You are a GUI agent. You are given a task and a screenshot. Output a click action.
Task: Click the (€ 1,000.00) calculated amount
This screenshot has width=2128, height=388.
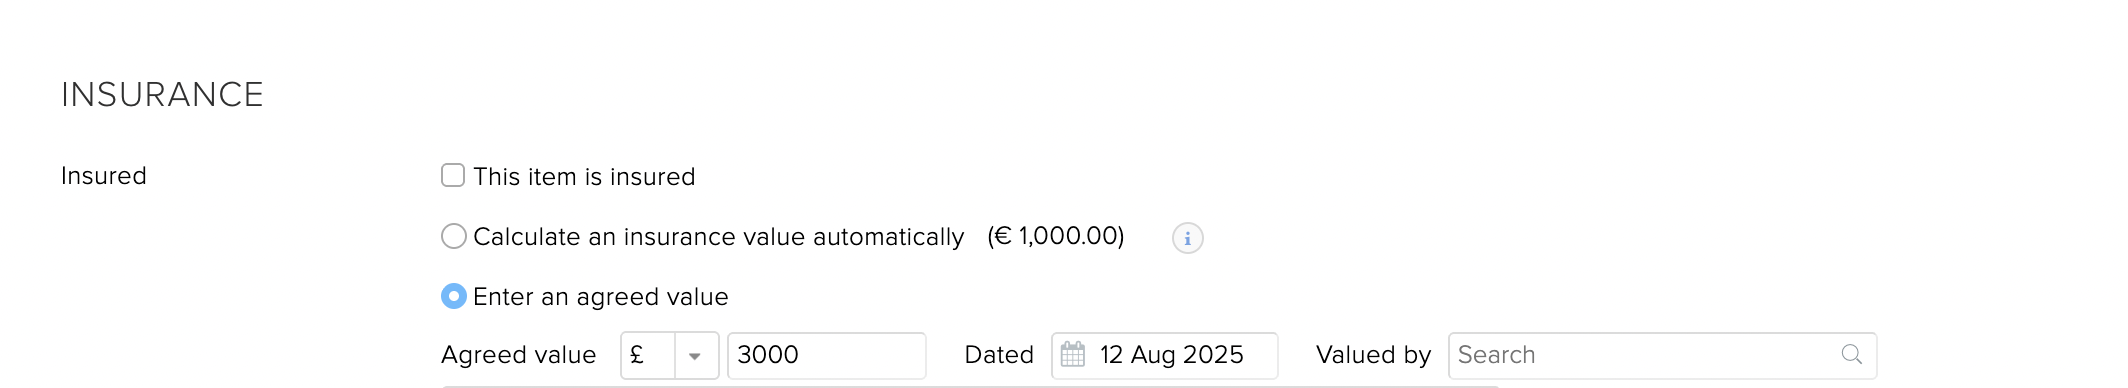click(1056, 236)
